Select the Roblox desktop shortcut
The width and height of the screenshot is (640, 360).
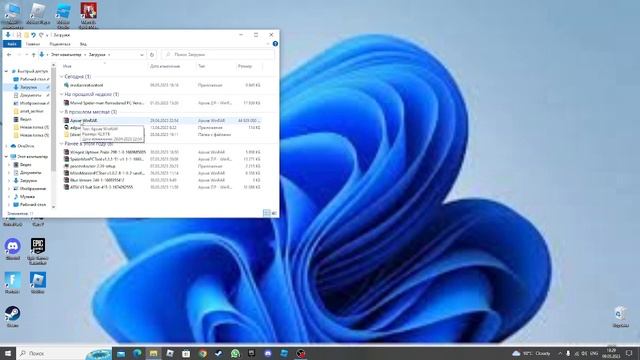coord(38,282)
